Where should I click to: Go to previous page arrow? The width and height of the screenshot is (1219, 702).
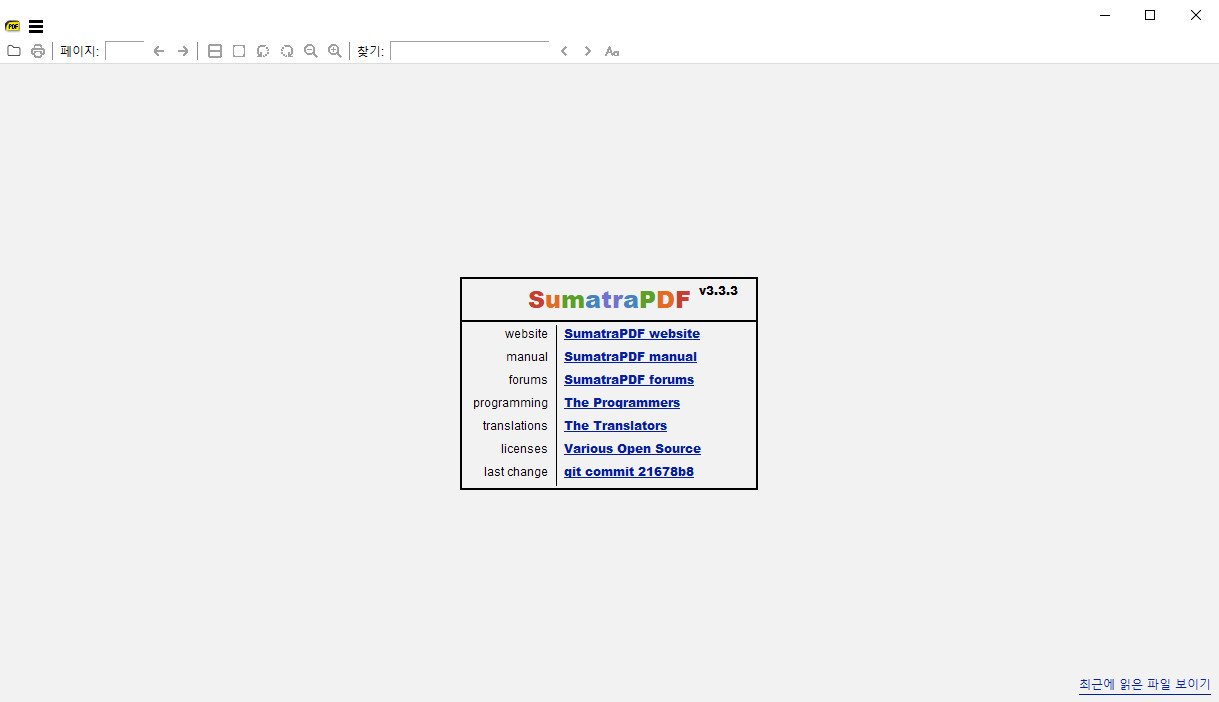click(x=159, y=51)
